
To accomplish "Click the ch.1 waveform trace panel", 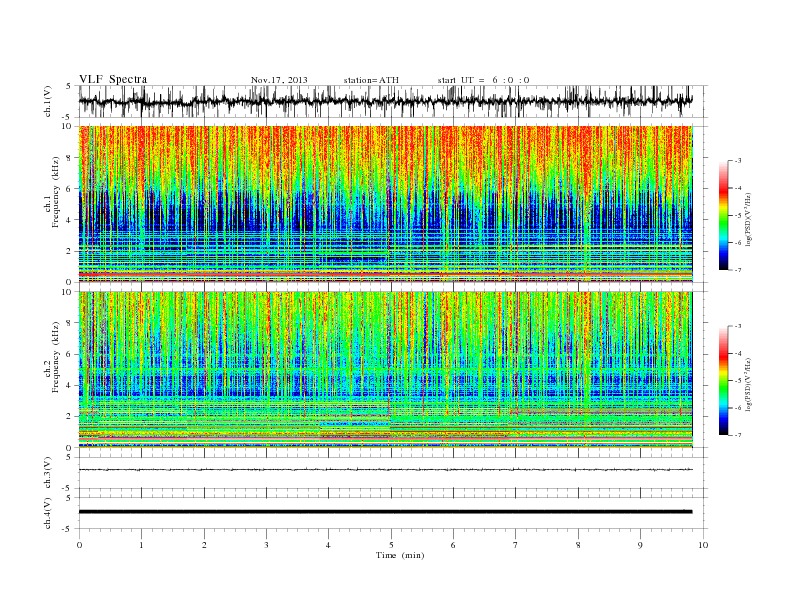I will (x=393, y=101).
